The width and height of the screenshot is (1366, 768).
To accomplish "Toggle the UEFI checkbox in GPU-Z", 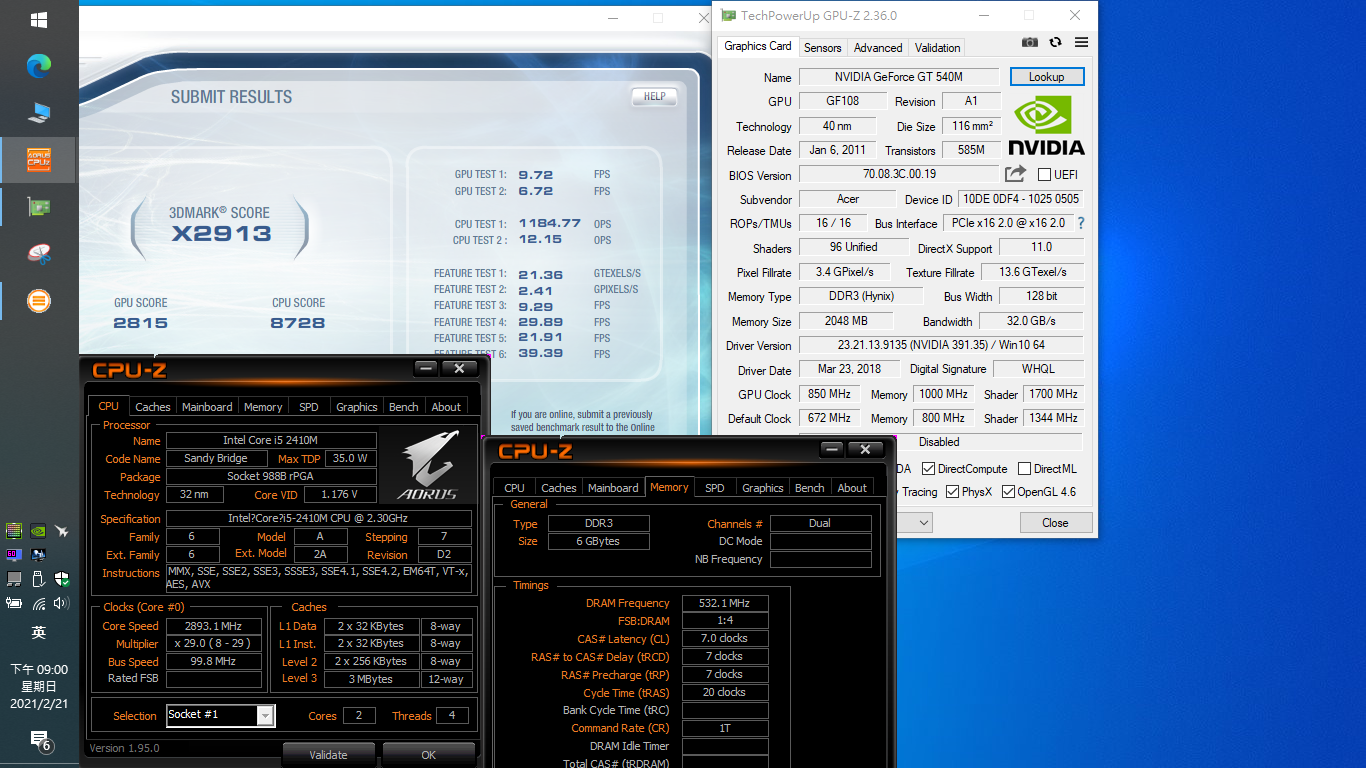I will (x=1044, y=175).
